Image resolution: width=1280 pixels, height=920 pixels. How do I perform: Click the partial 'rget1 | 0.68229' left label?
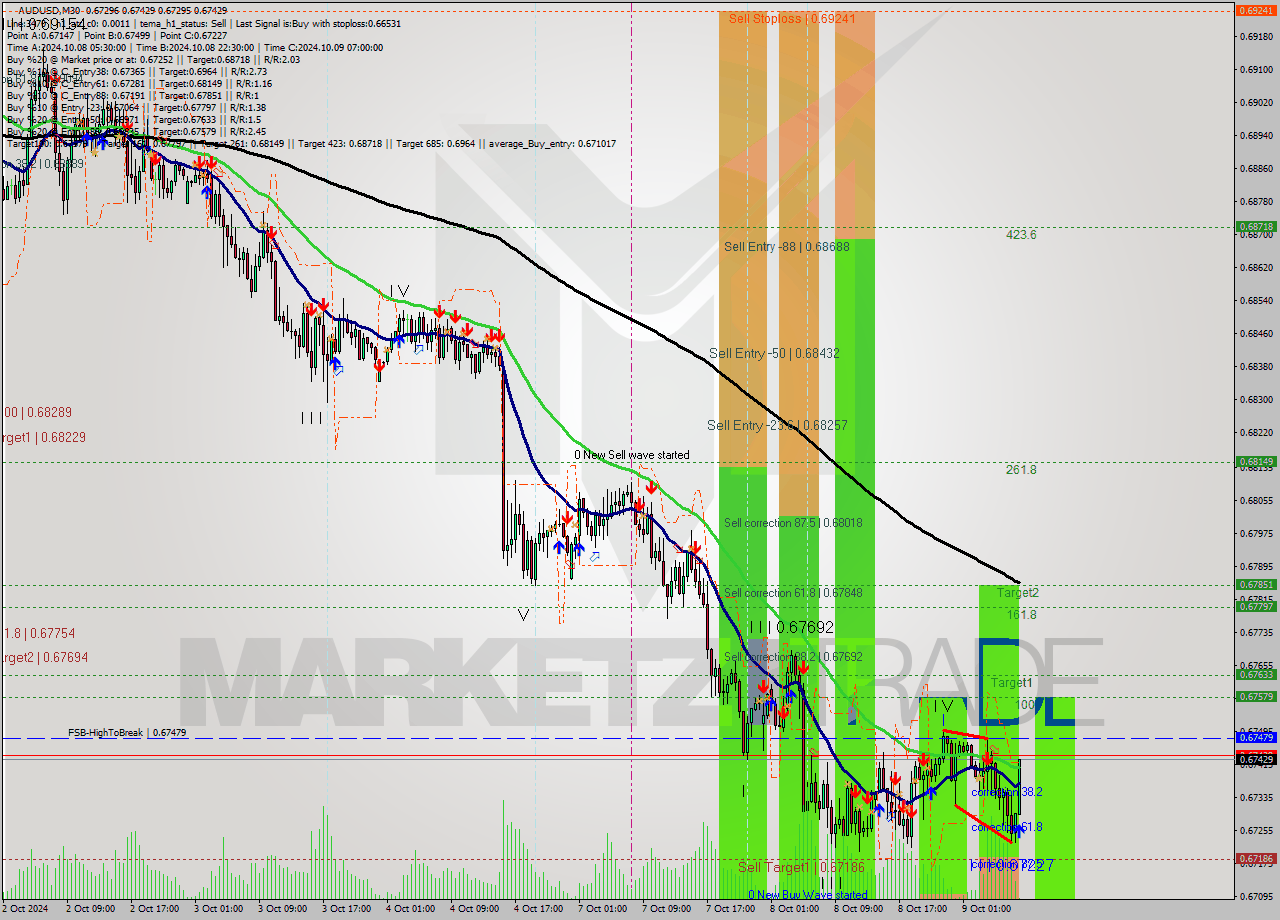click(x=45, y=437)
